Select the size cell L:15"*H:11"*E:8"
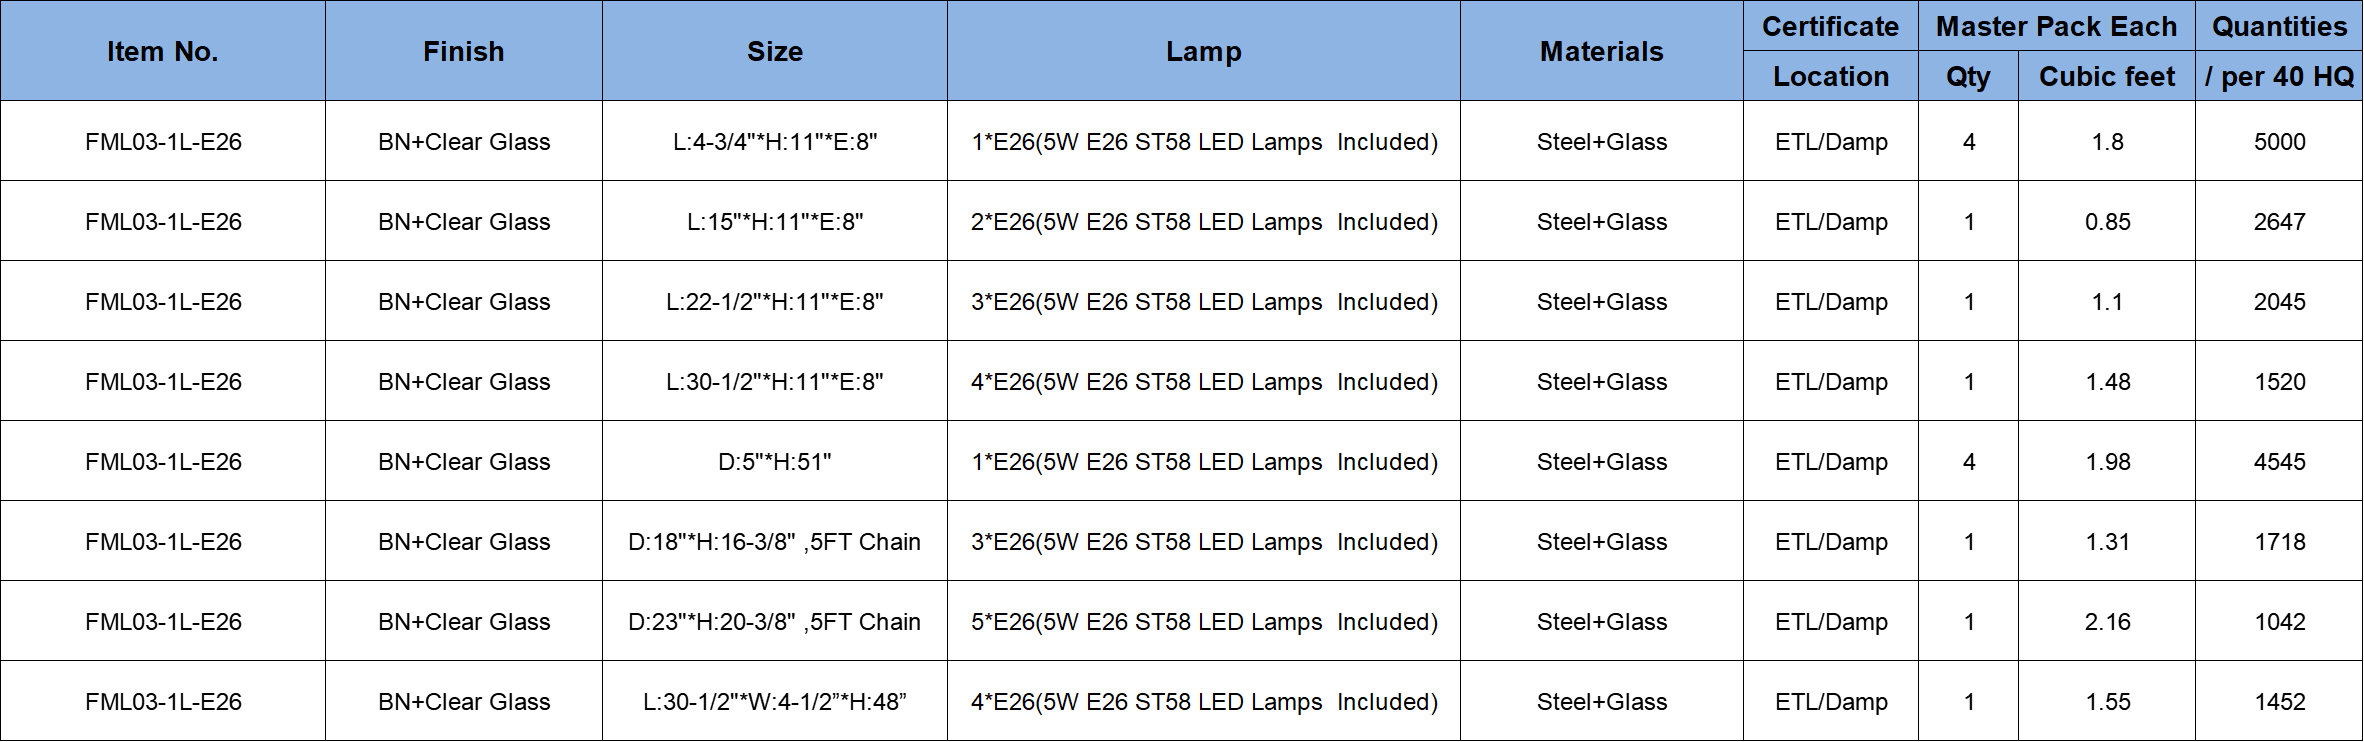The height and width of the screenshot is (742, 2364). [x=775, y=222]
